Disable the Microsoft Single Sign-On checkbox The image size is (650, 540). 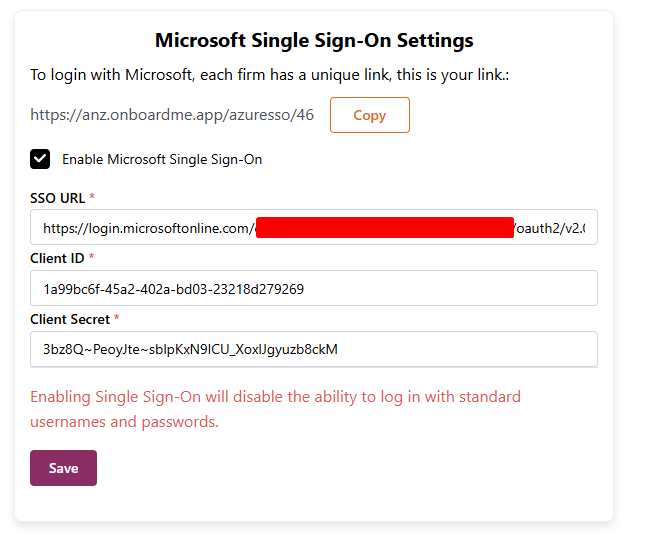coord(40,159)
